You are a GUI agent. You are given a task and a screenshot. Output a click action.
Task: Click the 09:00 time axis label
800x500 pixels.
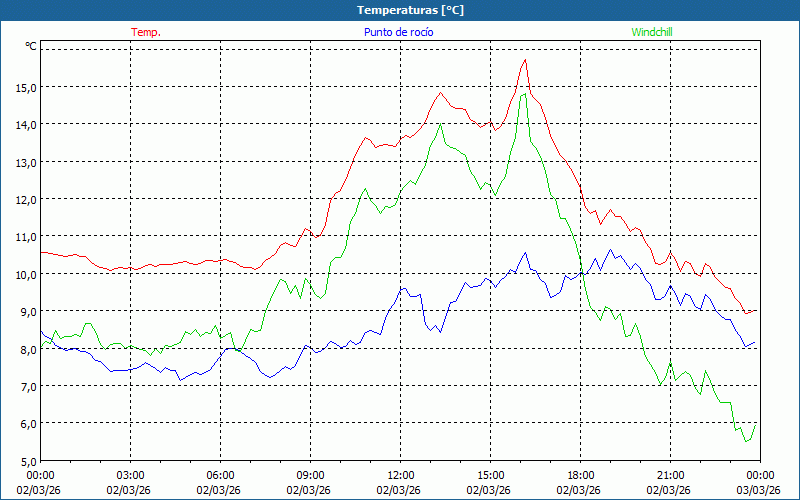click(310, 475)
